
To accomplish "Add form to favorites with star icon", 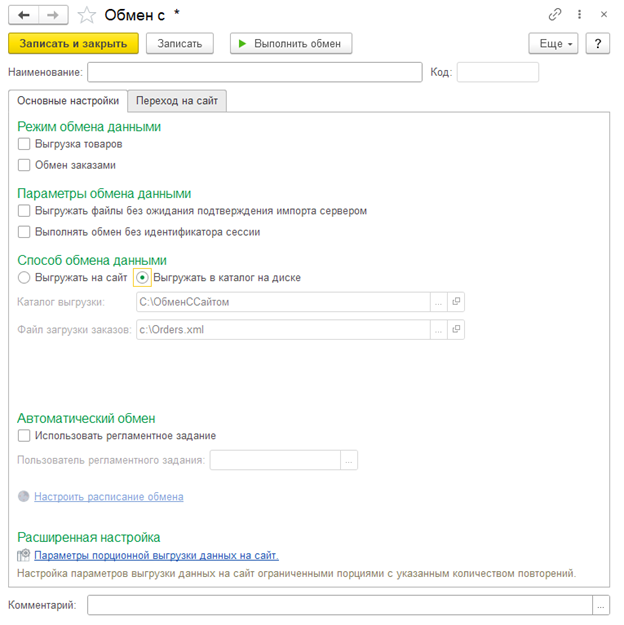I will pyautogui.click(x=87, y=15).
